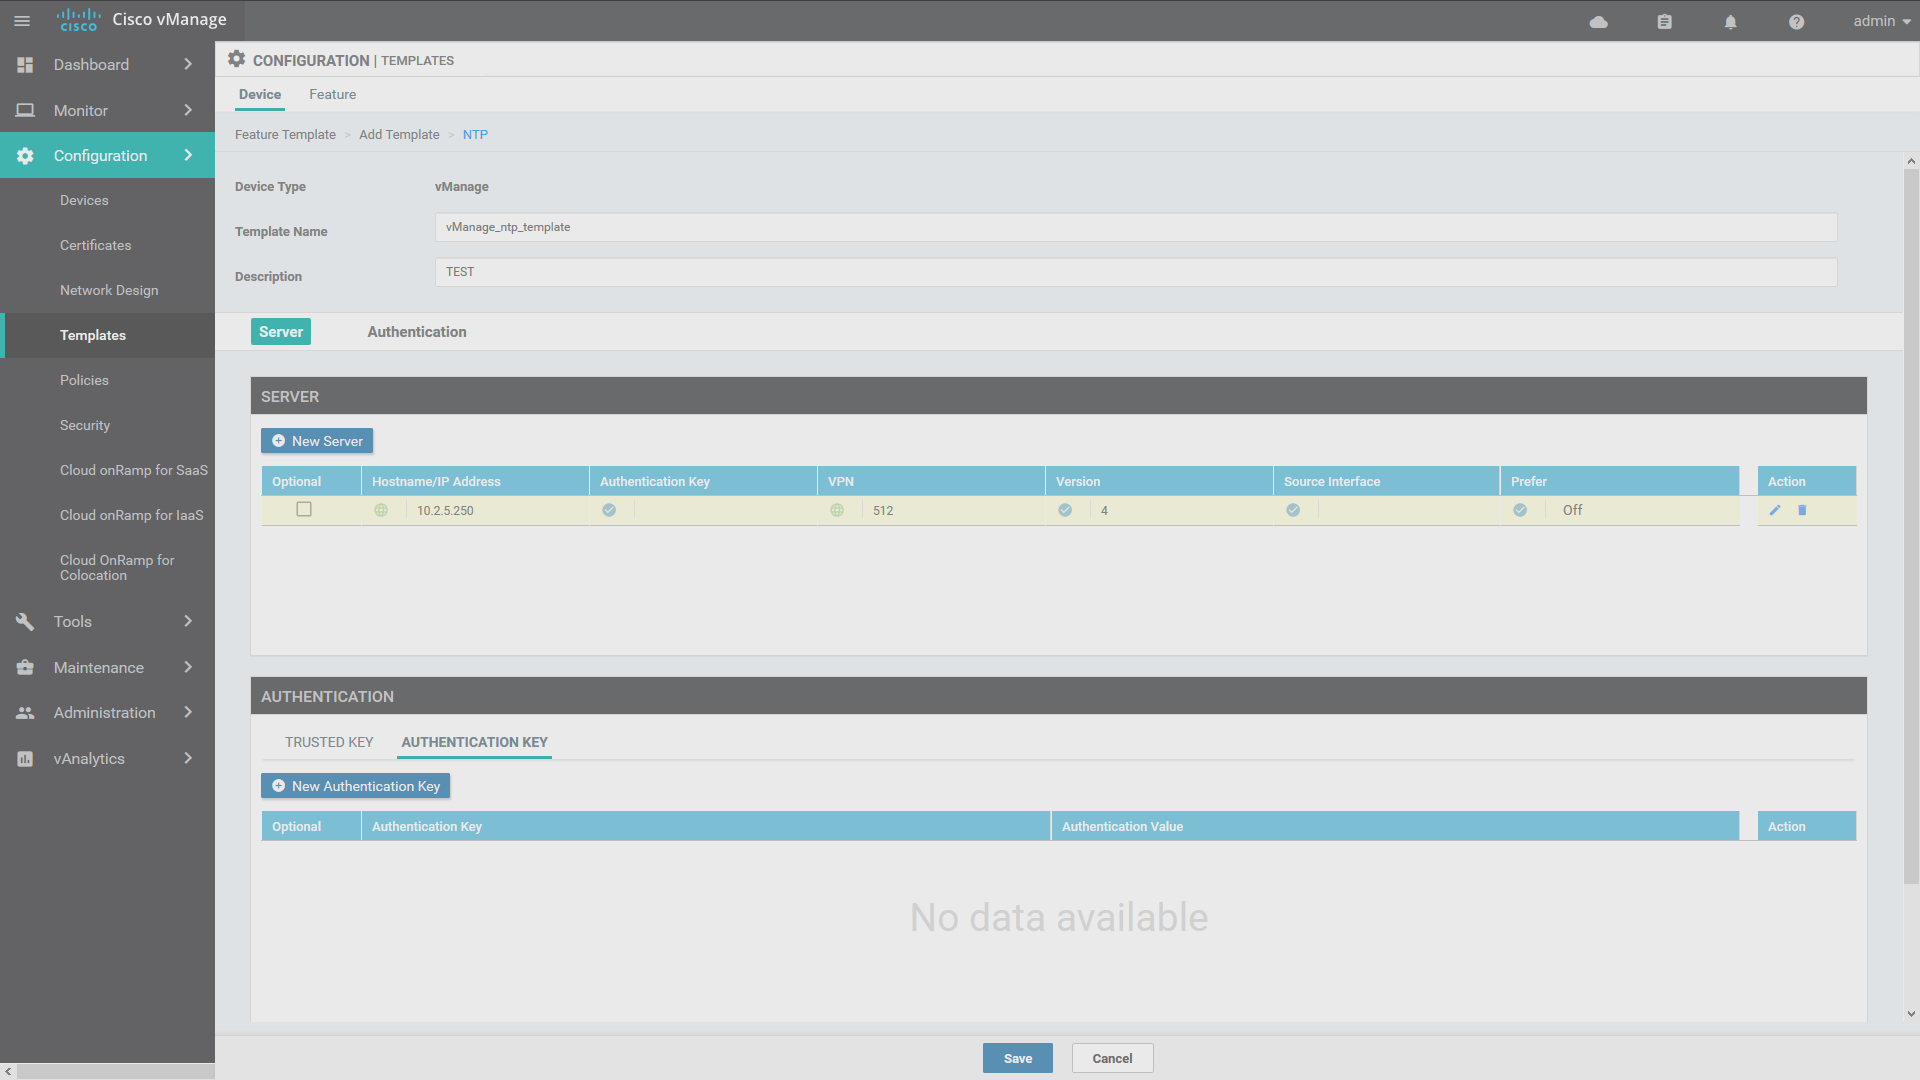Open the admin user dropdown
Screen dimensions: 1920x1080
coord(1881,21)
